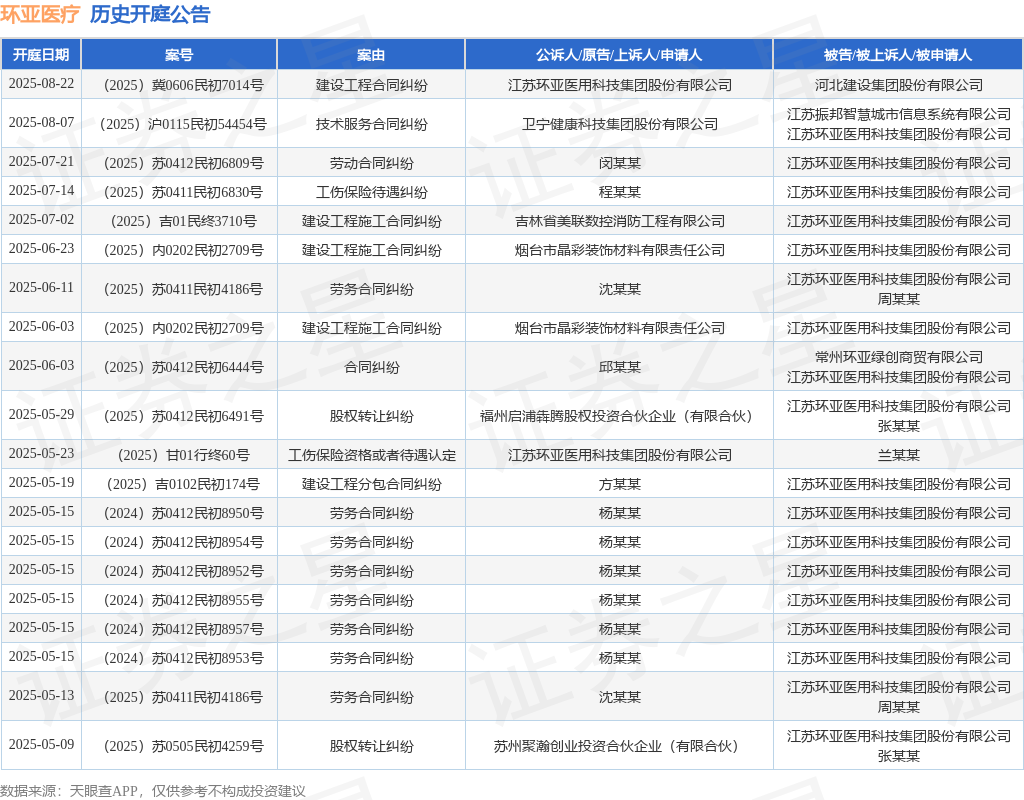Click plaintiff 卫宁健康科技集团股份有限公司

tap(620, 124)
